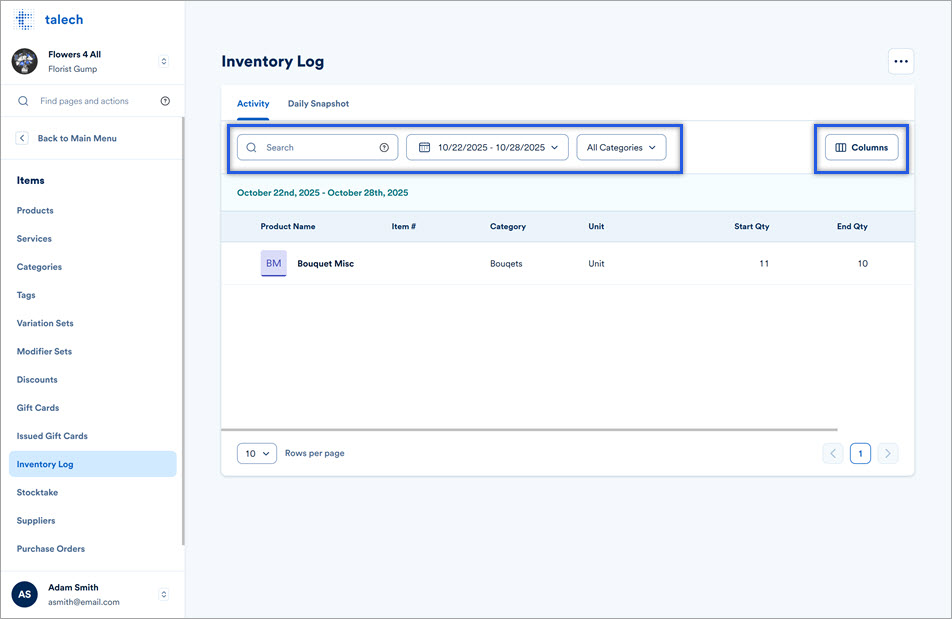Click the Item # column header
Screen dimensions: 952x619
pyautogui.click(x=404, y=226)
